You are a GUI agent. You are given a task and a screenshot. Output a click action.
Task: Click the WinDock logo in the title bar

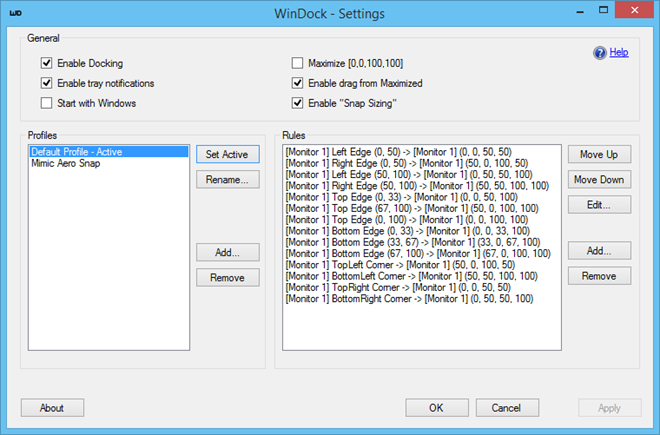coord(16,13)
